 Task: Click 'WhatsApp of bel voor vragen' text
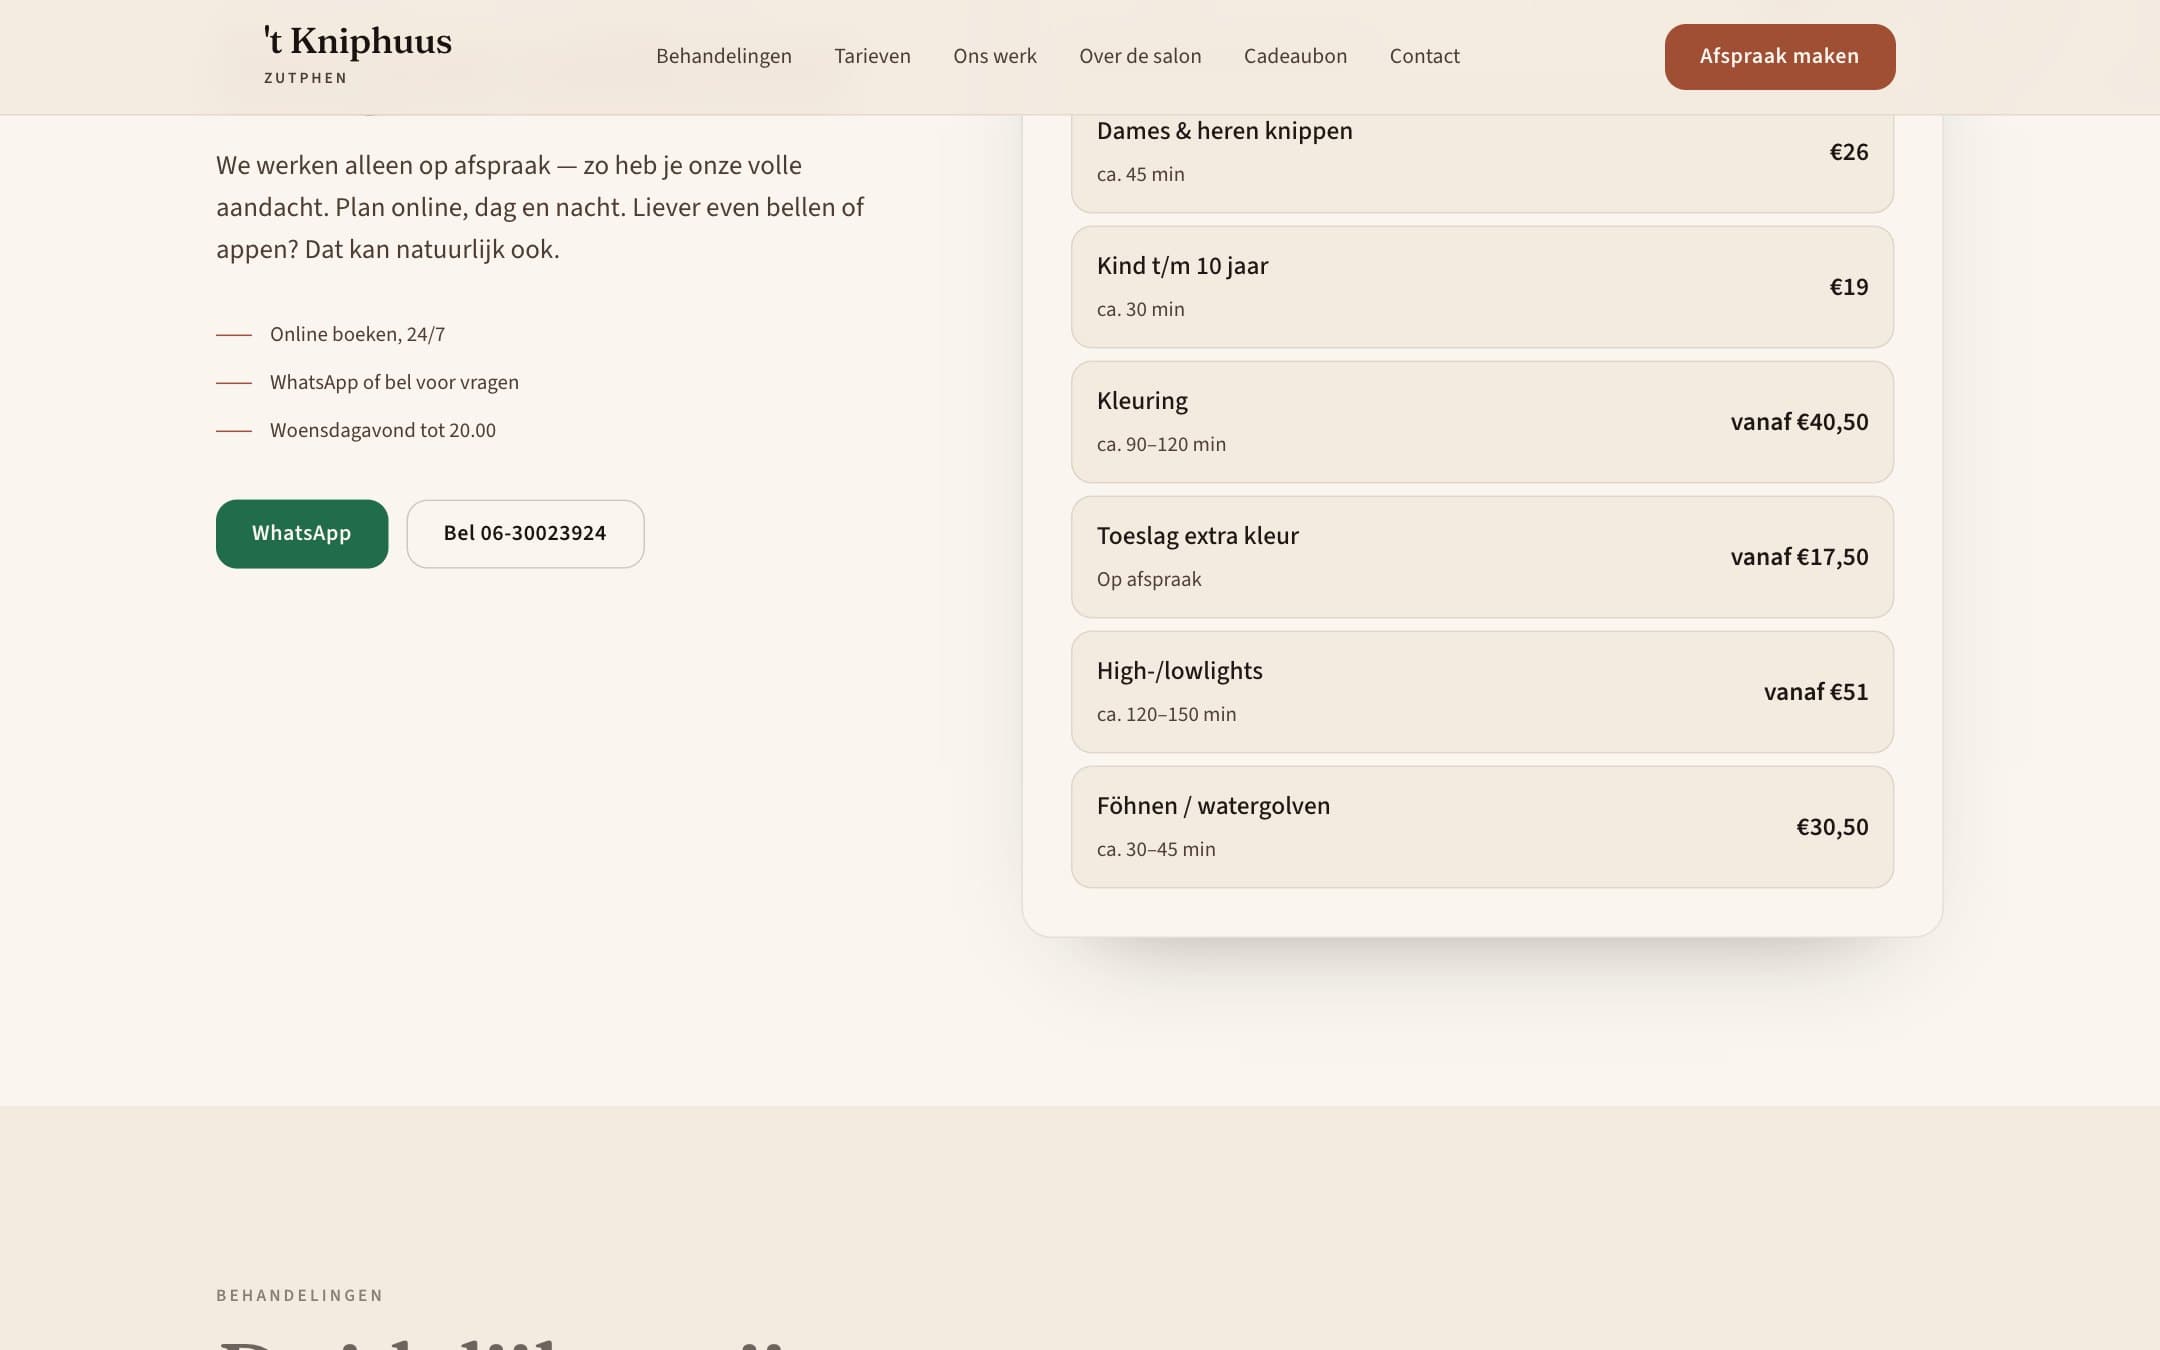(x=394, y=382)
